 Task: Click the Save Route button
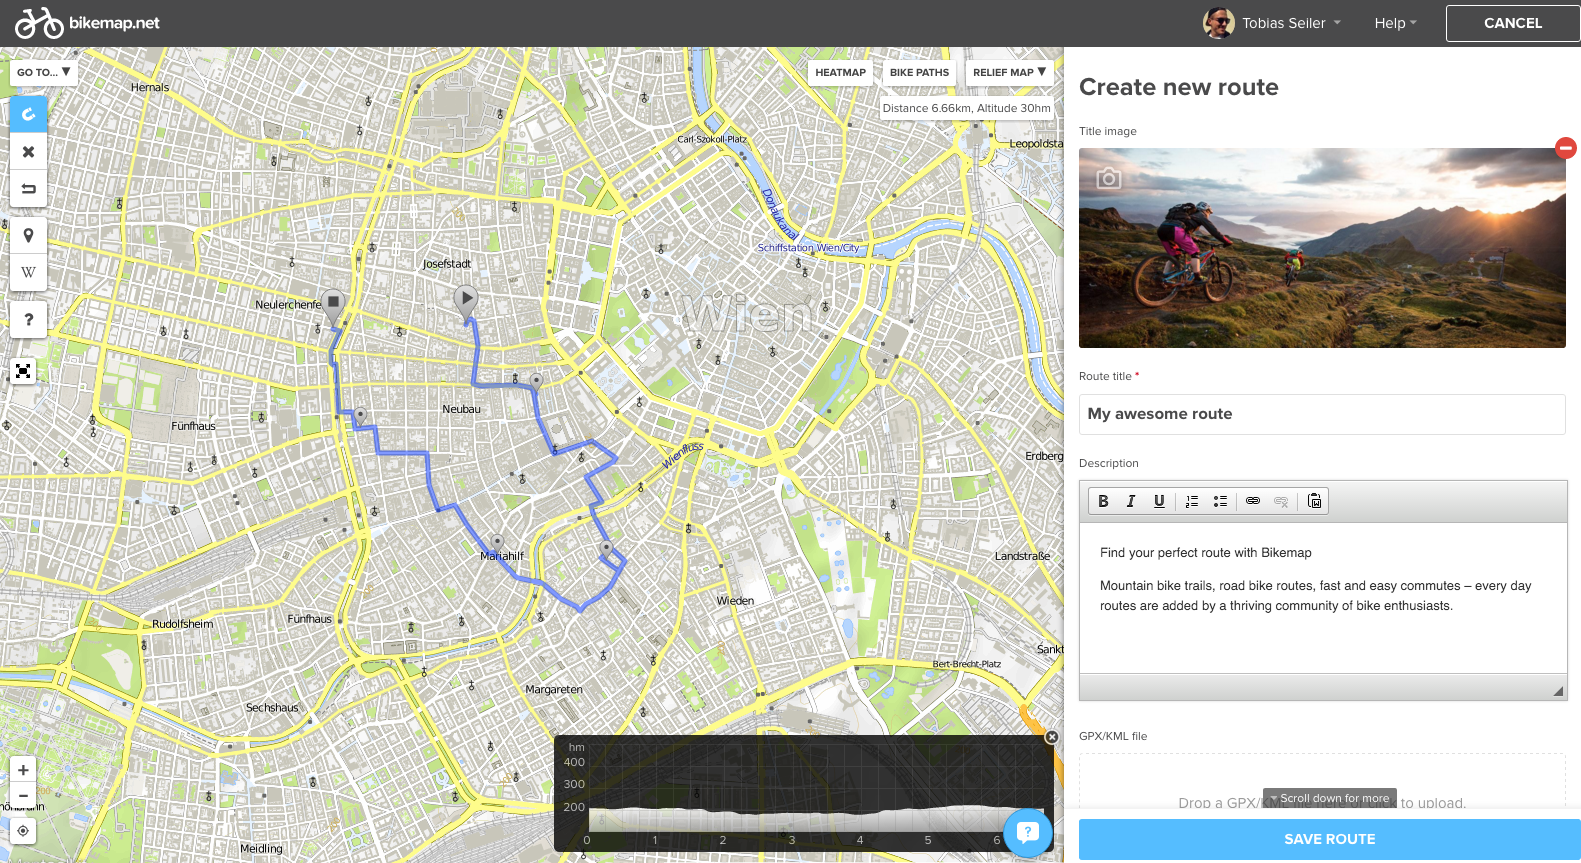click(x=1330, y=839)
